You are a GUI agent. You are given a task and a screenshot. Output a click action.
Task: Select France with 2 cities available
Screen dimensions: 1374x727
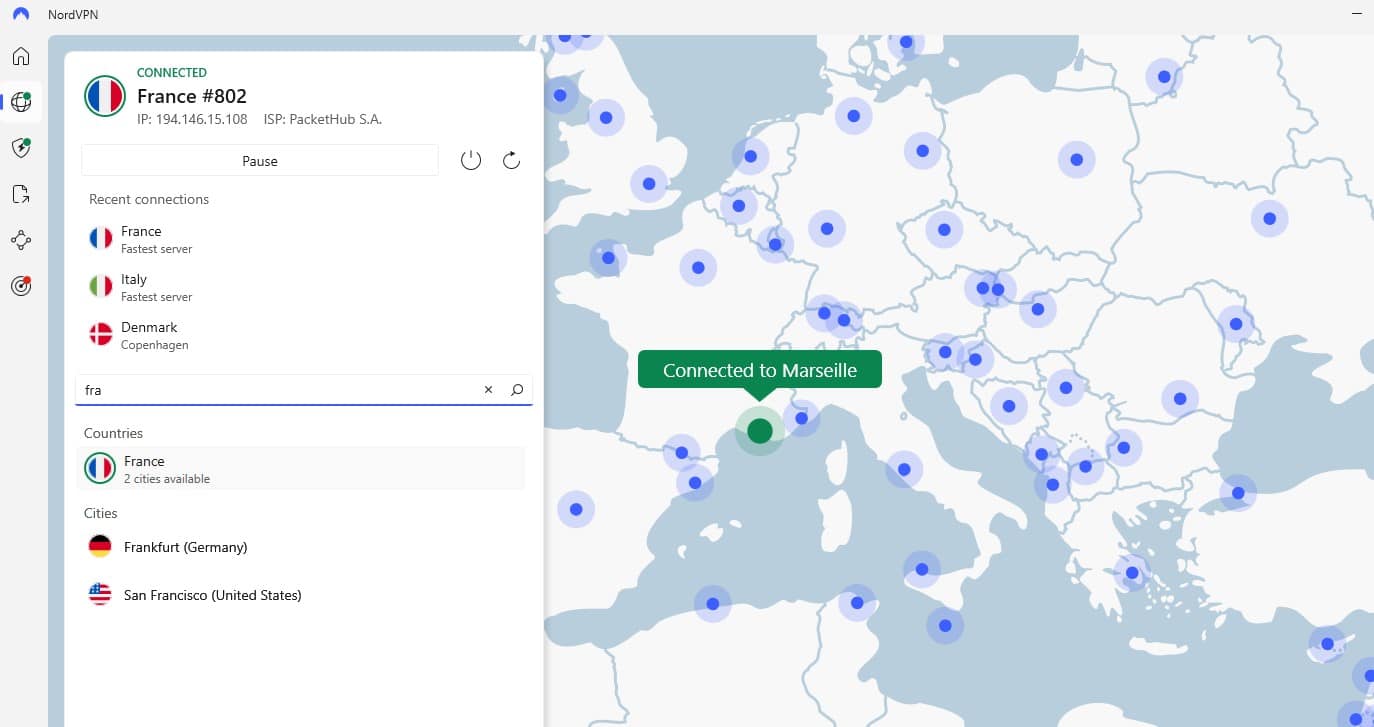coord(300,468)
